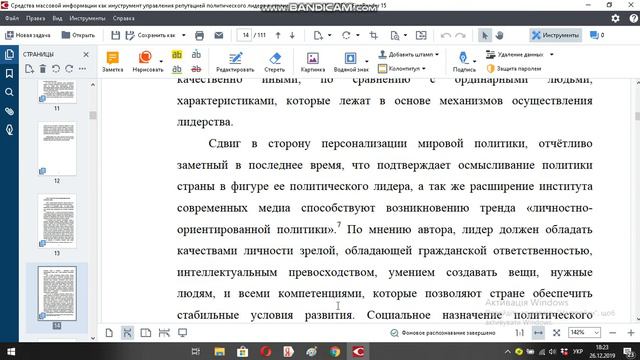The width and height of the screenshot is (640, 360).
Task: Select the page 12 thumbnail
Action: coord(57,149)
